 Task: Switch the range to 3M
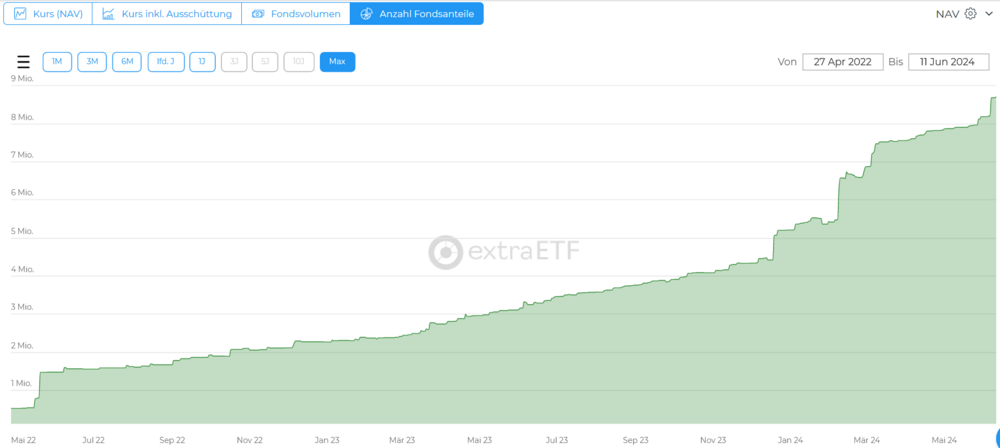(92, 62)
